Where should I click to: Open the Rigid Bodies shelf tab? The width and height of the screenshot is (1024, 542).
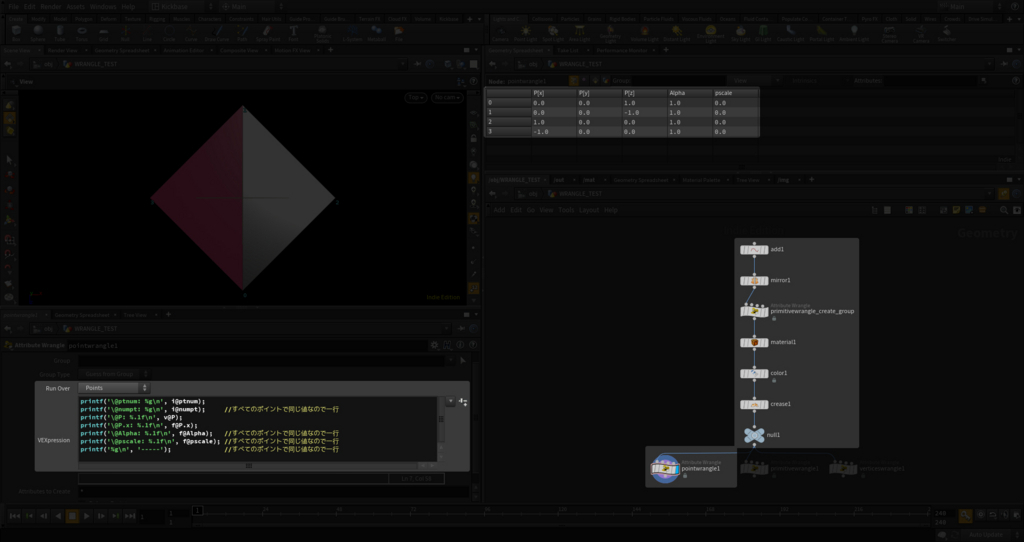622,19
